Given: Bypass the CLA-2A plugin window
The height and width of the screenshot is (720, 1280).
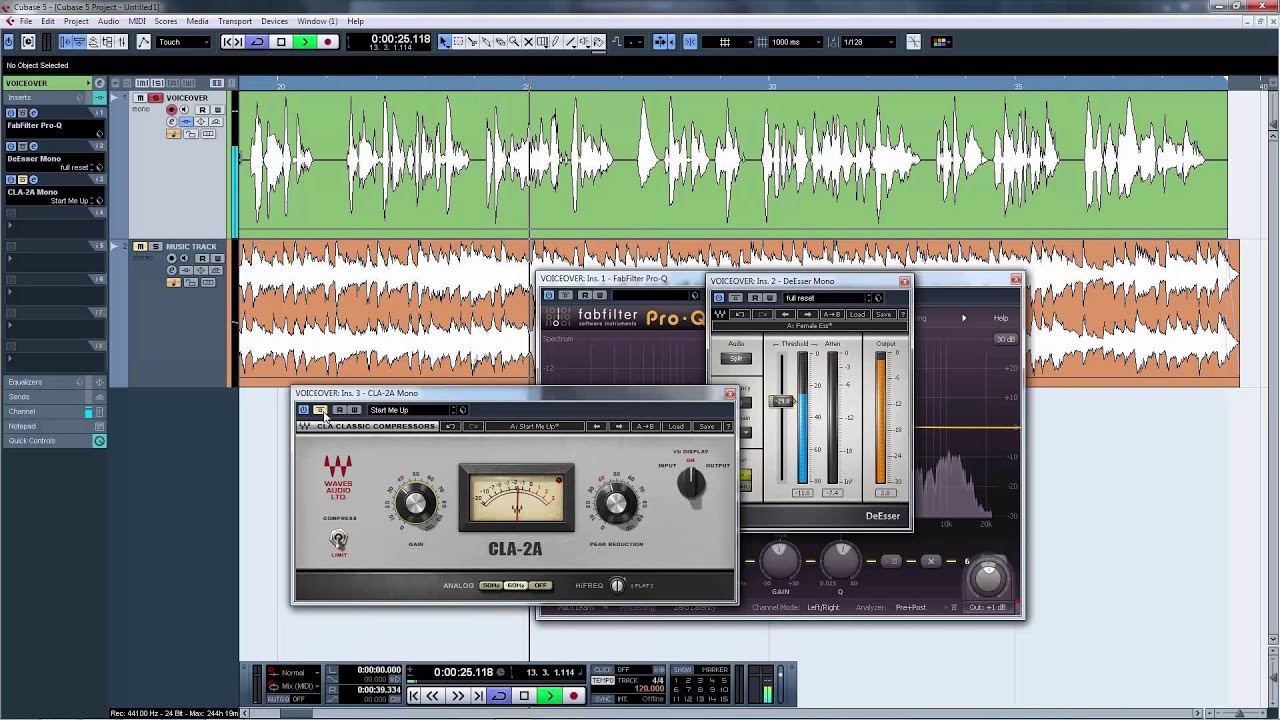Looking at the screenshot, I should coord(319,410).
